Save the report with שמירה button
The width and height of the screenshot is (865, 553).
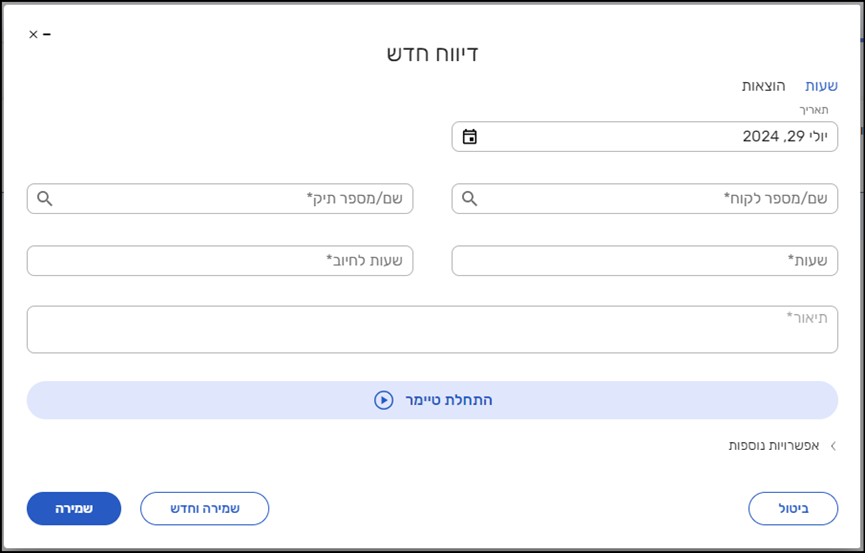point(74,509)
